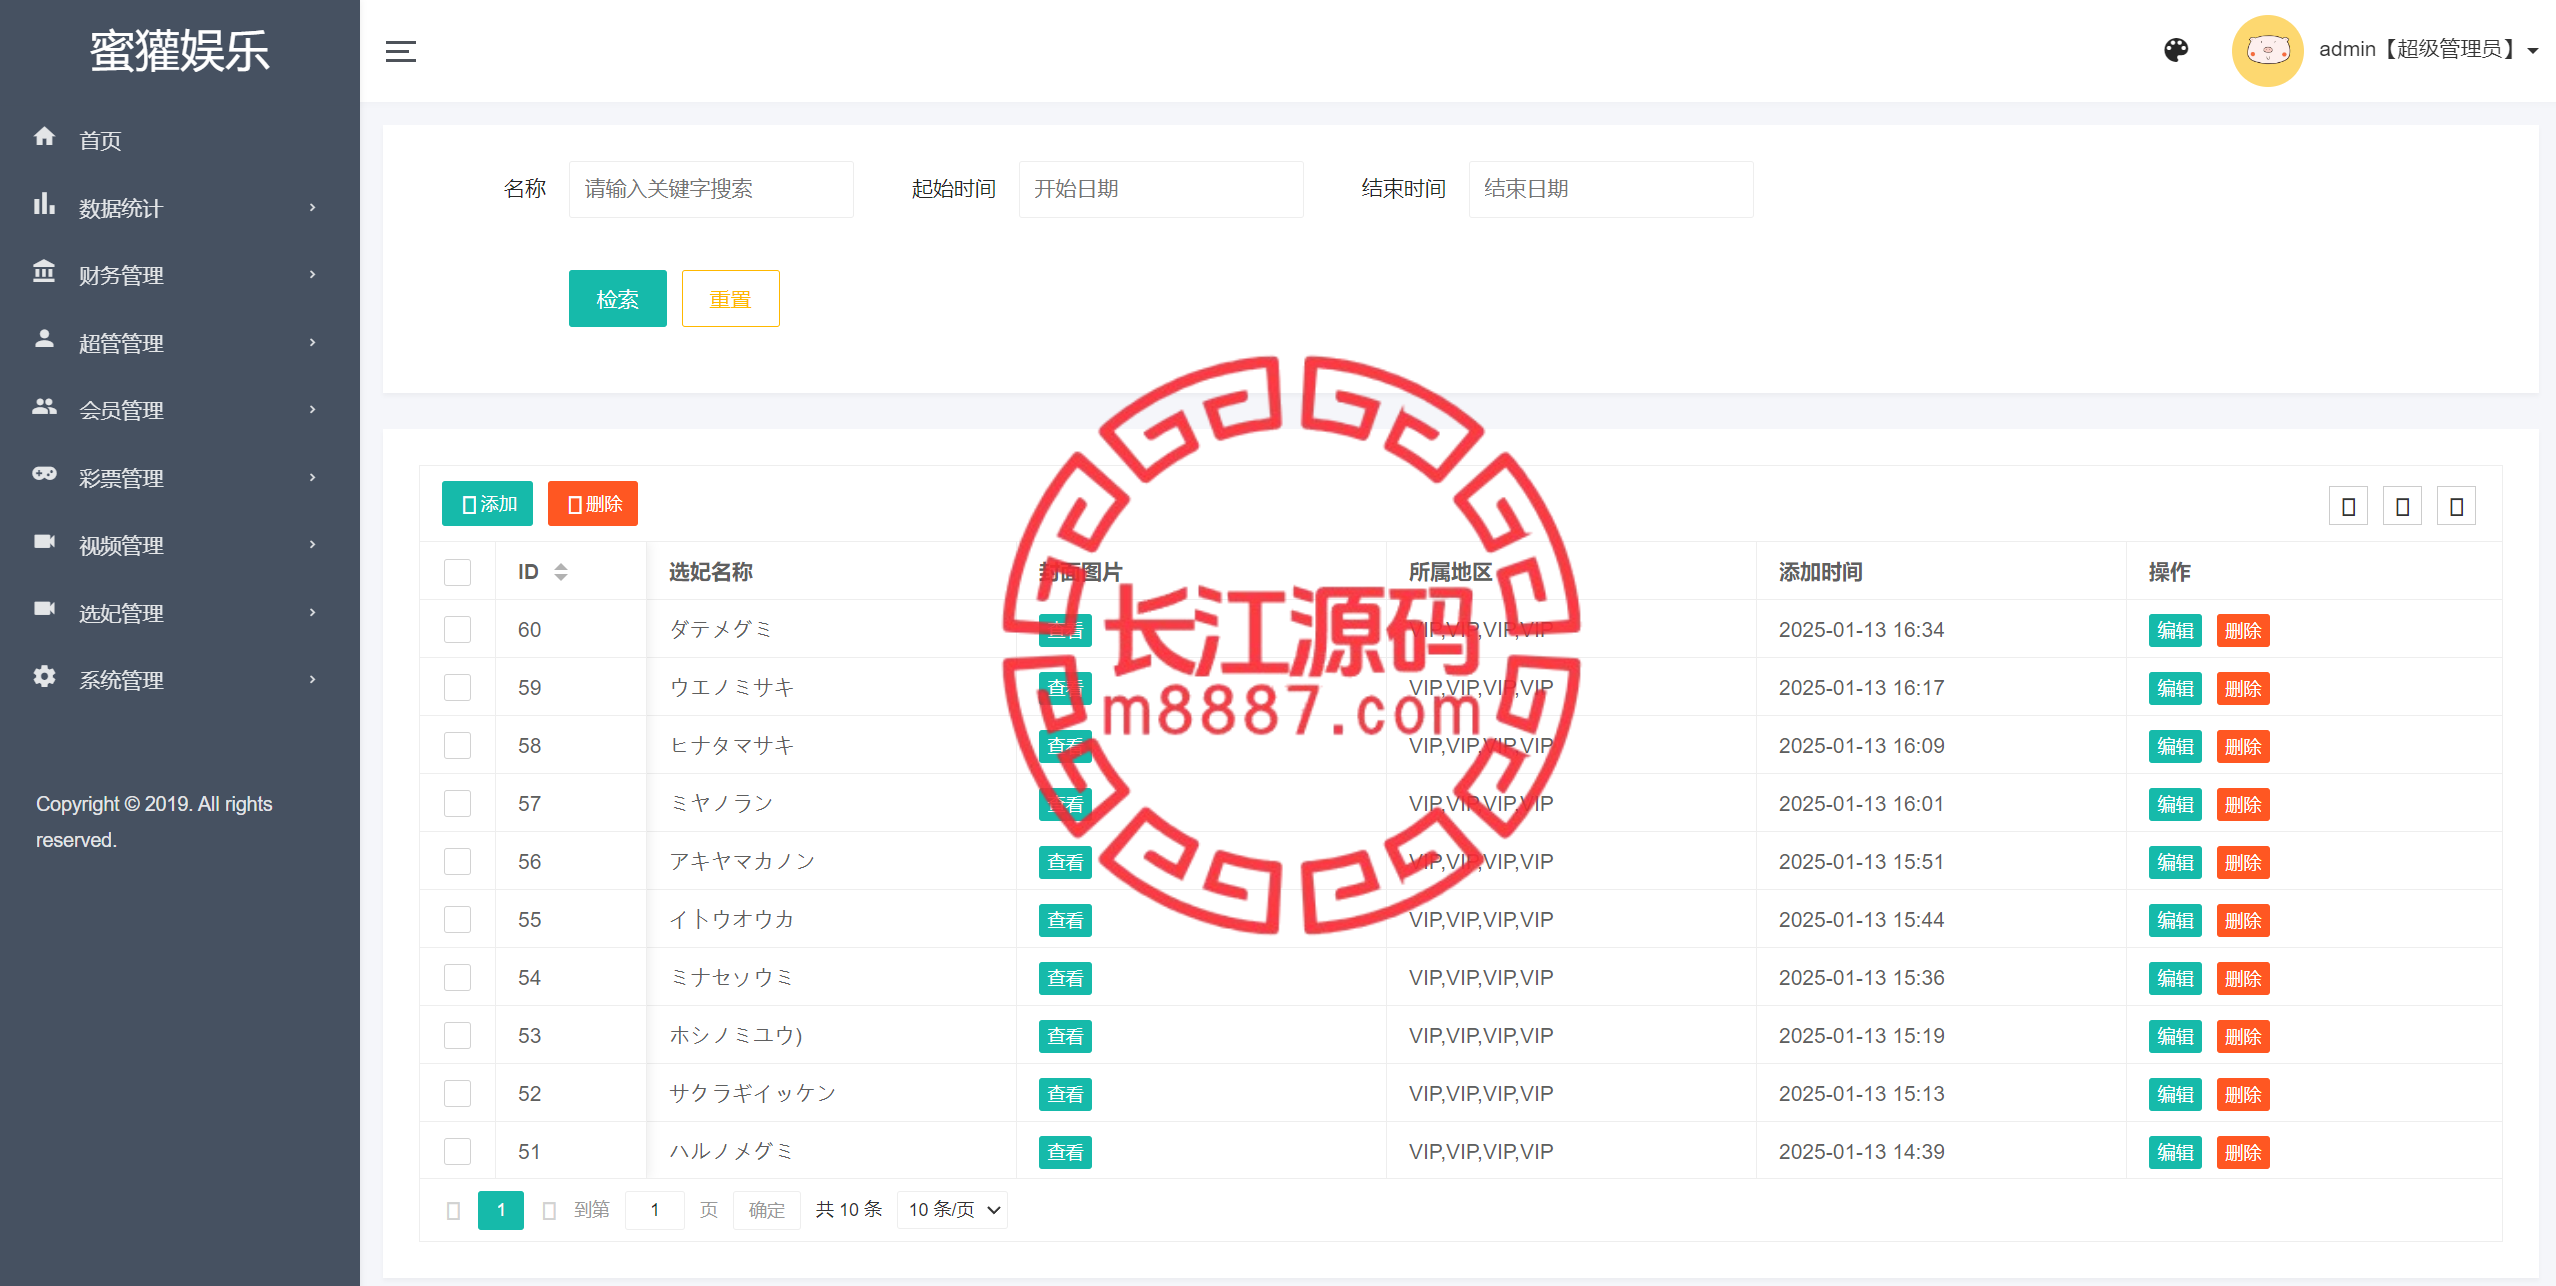
Task: Click the group icon for 会员管理
Action: click(x=44, y=406)
